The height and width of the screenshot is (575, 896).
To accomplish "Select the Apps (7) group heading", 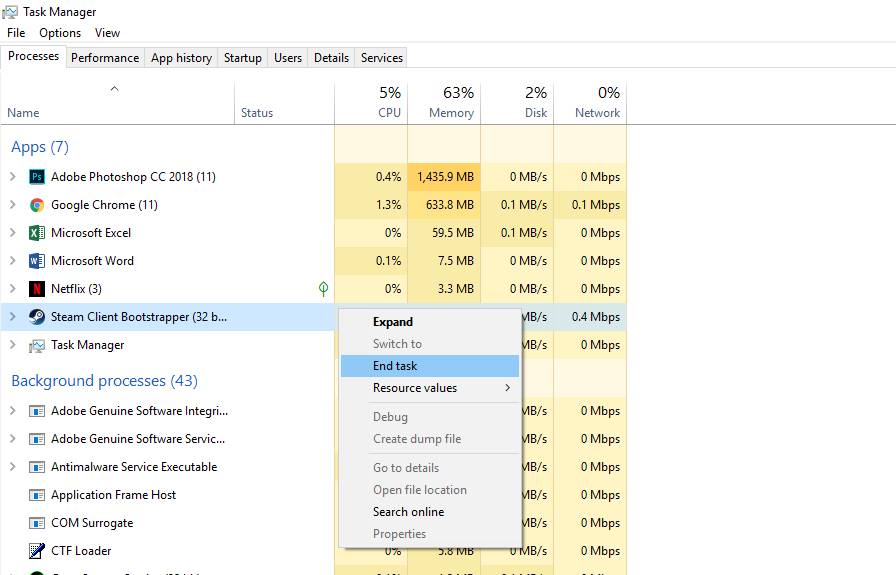I will [x=40, y=147].
